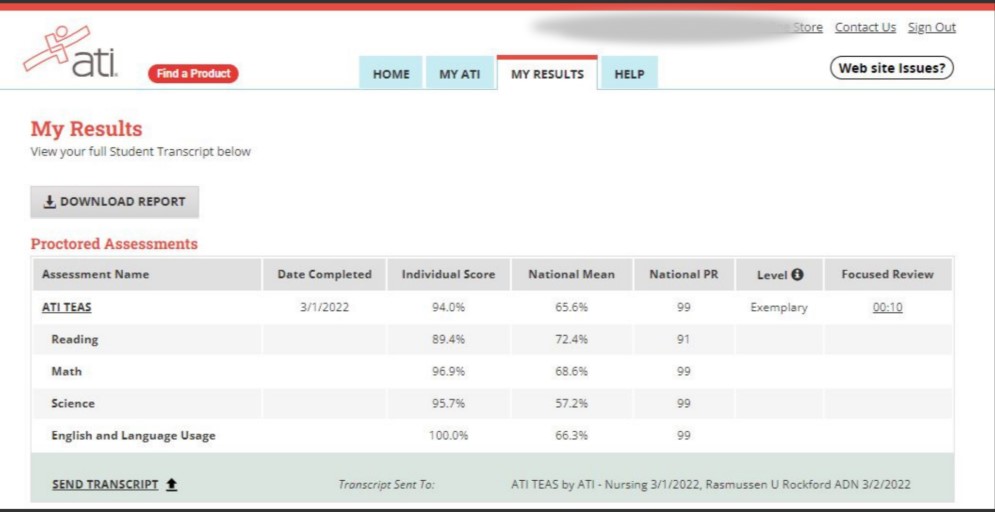The image size is (995, 512).
Task: Open the Store link
Action: pyautogui.click(x=808, y=27)
